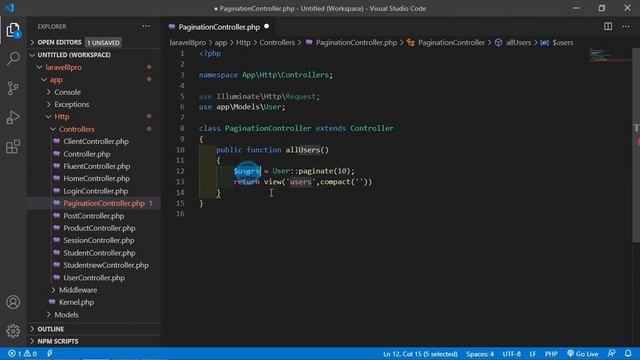Open Run and Debug view icon

click(13, 118)
